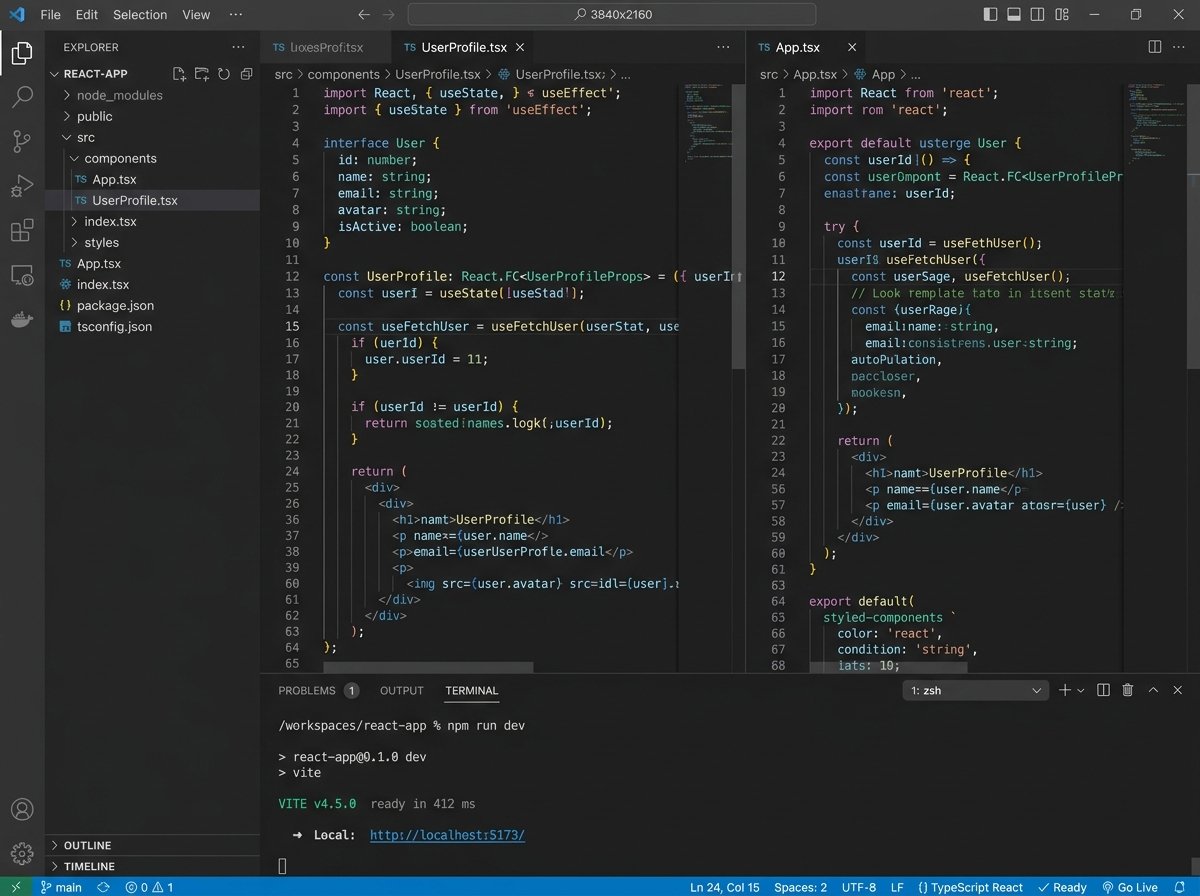Open the Remote Explorer view

click(x=22, y=275)
